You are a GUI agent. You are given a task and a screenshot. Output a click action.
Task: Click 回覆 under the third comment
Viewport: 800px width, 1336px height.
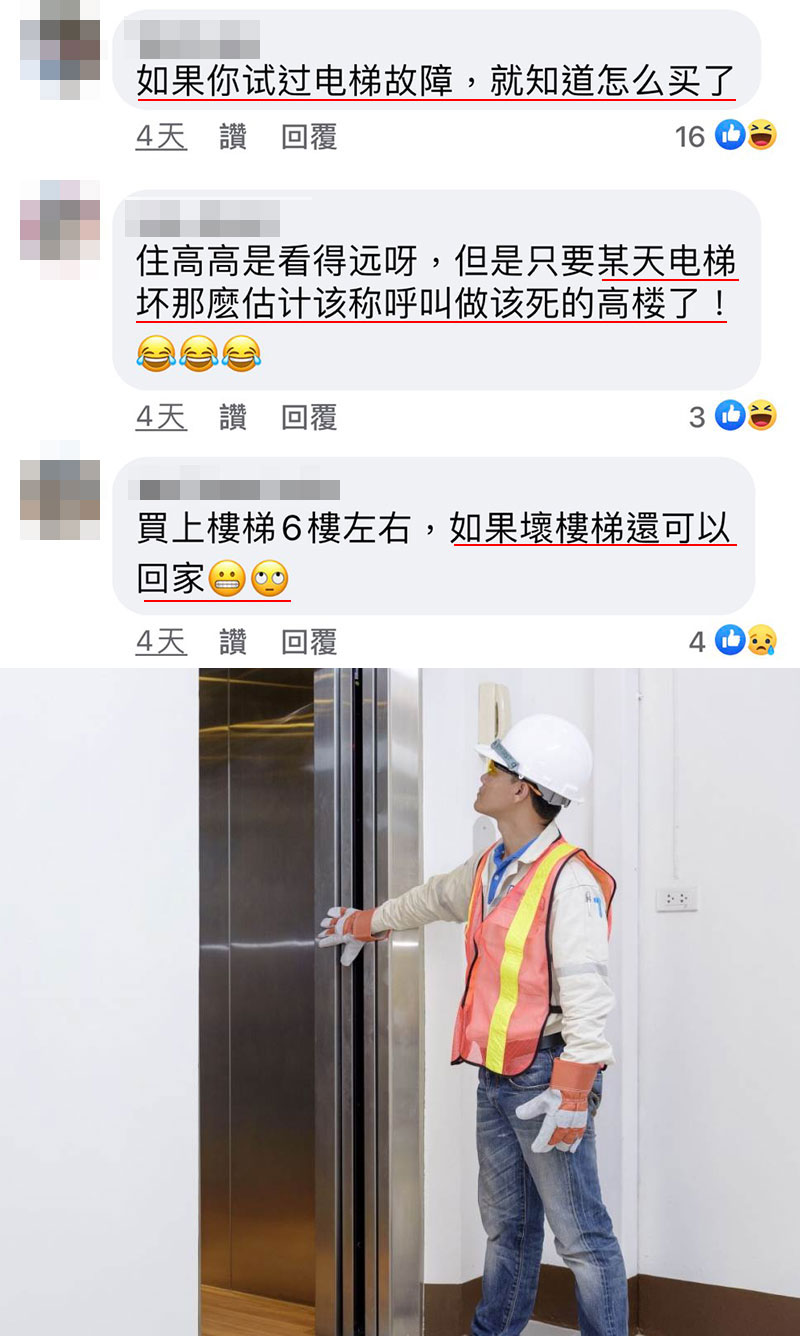[x=309, y=642]
